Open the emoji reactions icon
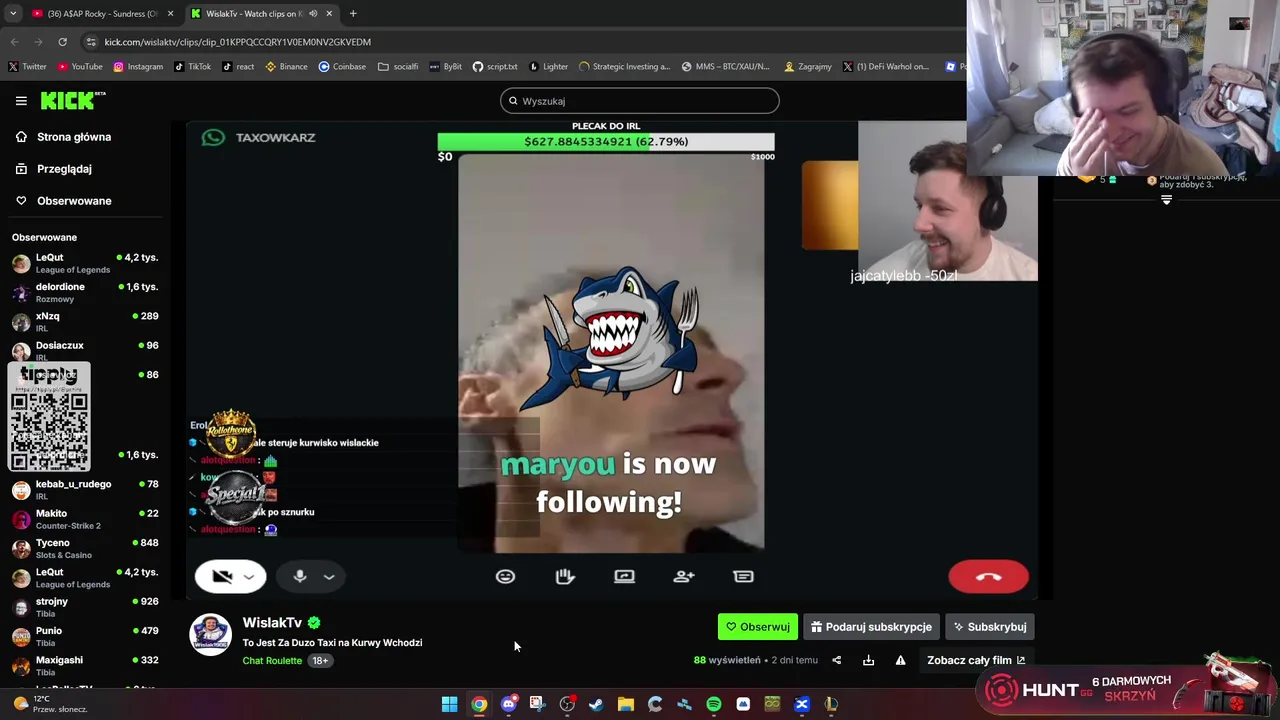 point(505,576)
